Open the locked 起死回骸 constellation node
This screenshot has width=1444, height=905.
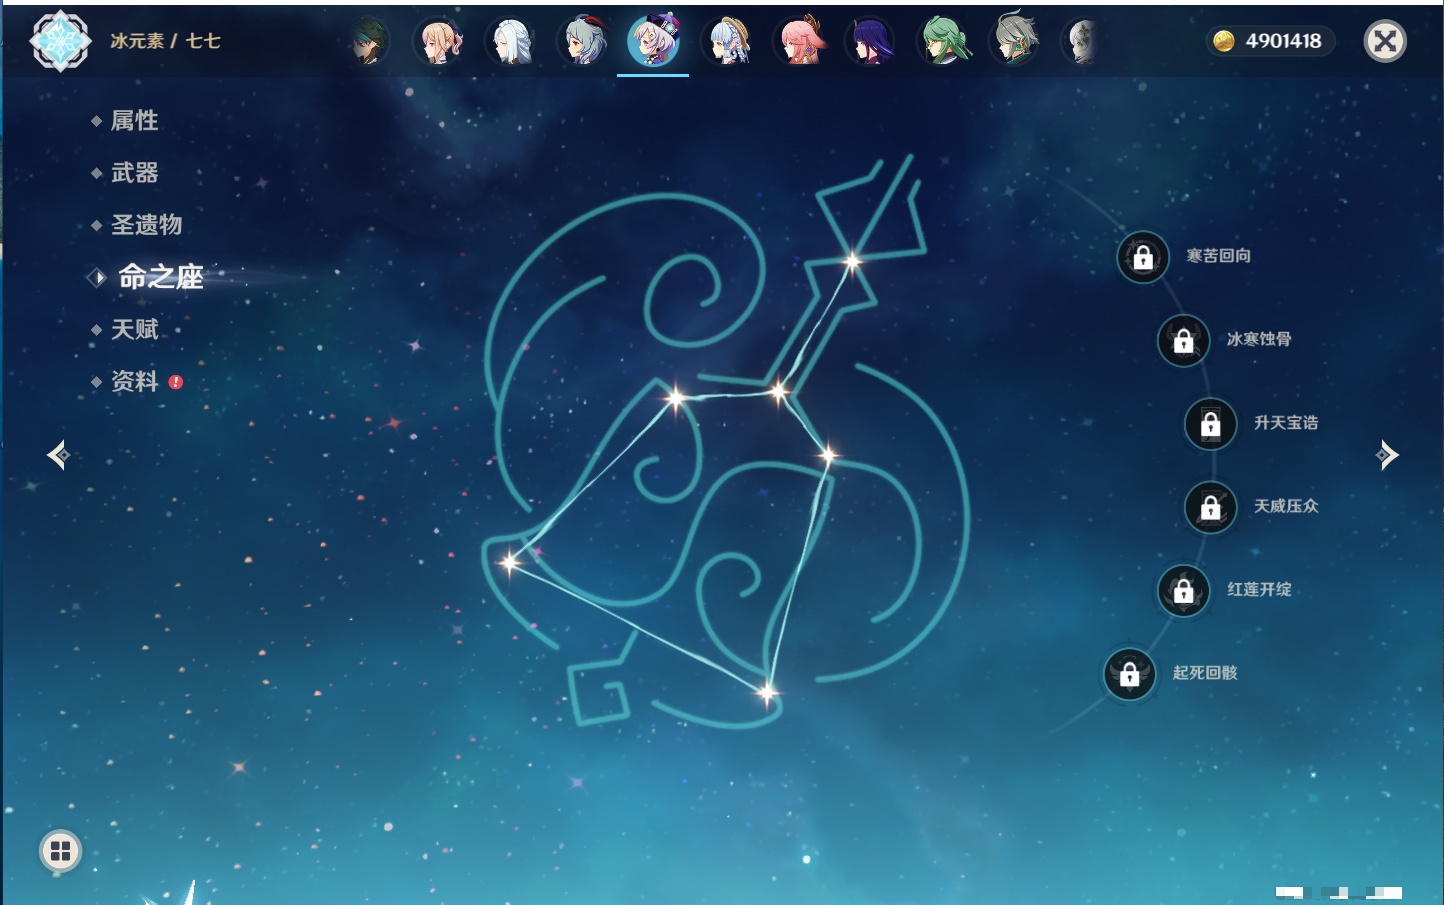(1130, 674)
